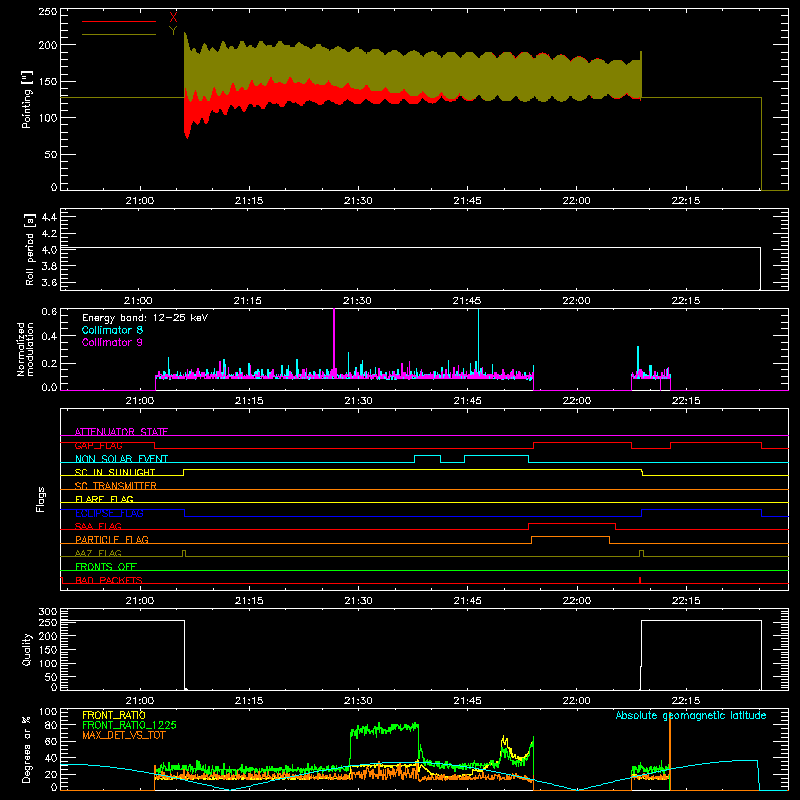The image size is (800, 800).
Task: Select the FLARE_FLAG label
Action: 104,499
